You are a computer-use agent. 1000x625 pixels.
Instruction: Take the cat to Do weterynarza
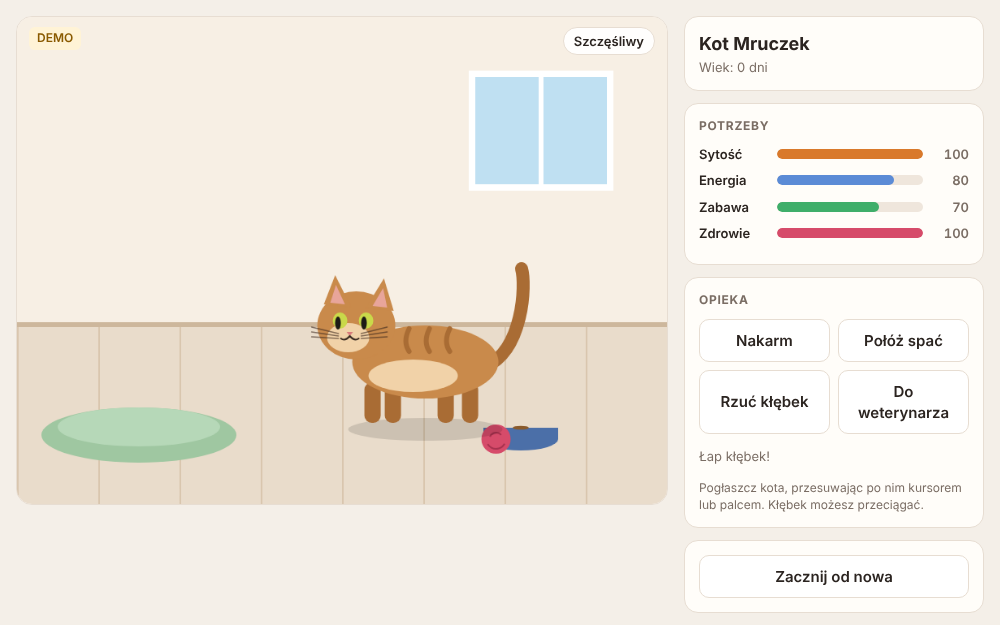tap(903, 402)
